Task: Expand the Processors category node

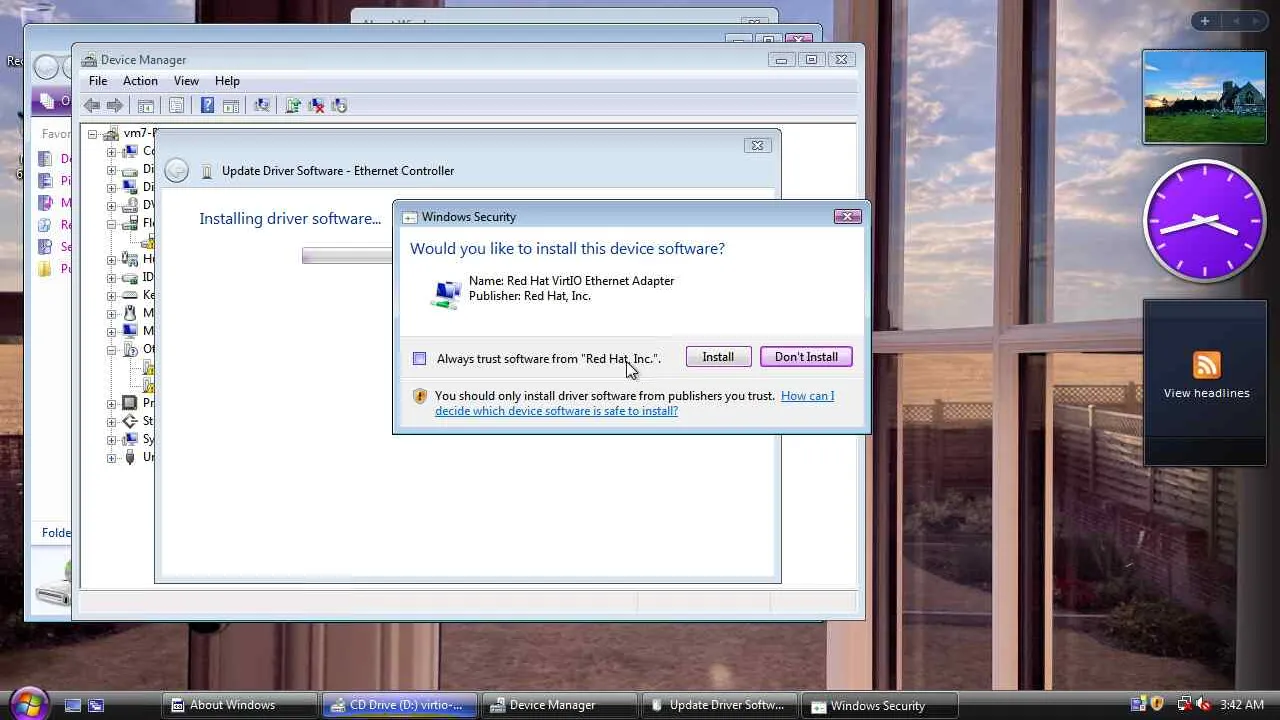Action: [x=112, y=404]
